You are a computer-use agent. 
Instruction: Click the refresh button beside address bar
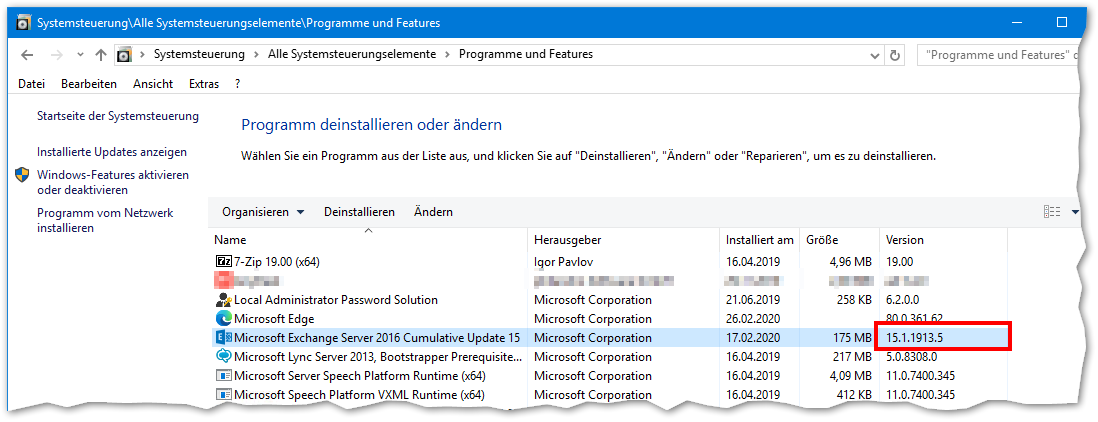coord(895,54)
